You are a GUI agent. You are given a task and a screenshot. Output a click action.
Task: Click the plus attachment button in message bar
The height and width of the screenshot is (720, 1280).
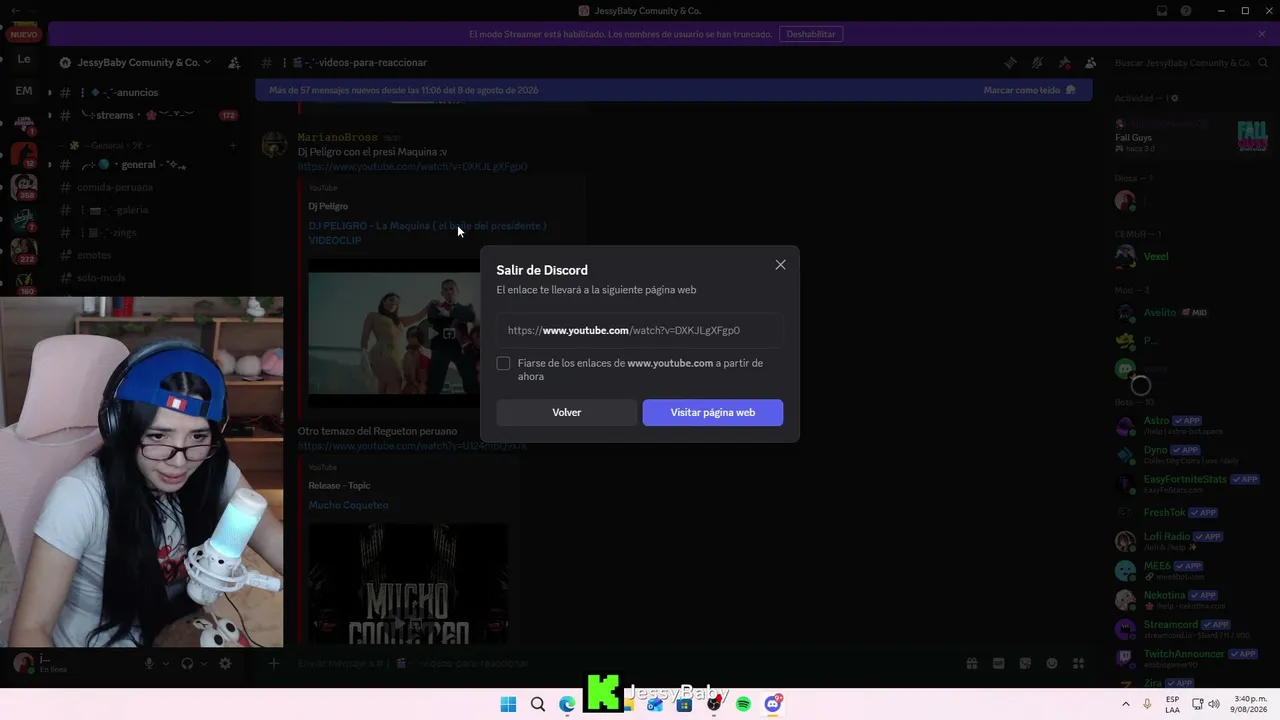click(x=274, y=663)
